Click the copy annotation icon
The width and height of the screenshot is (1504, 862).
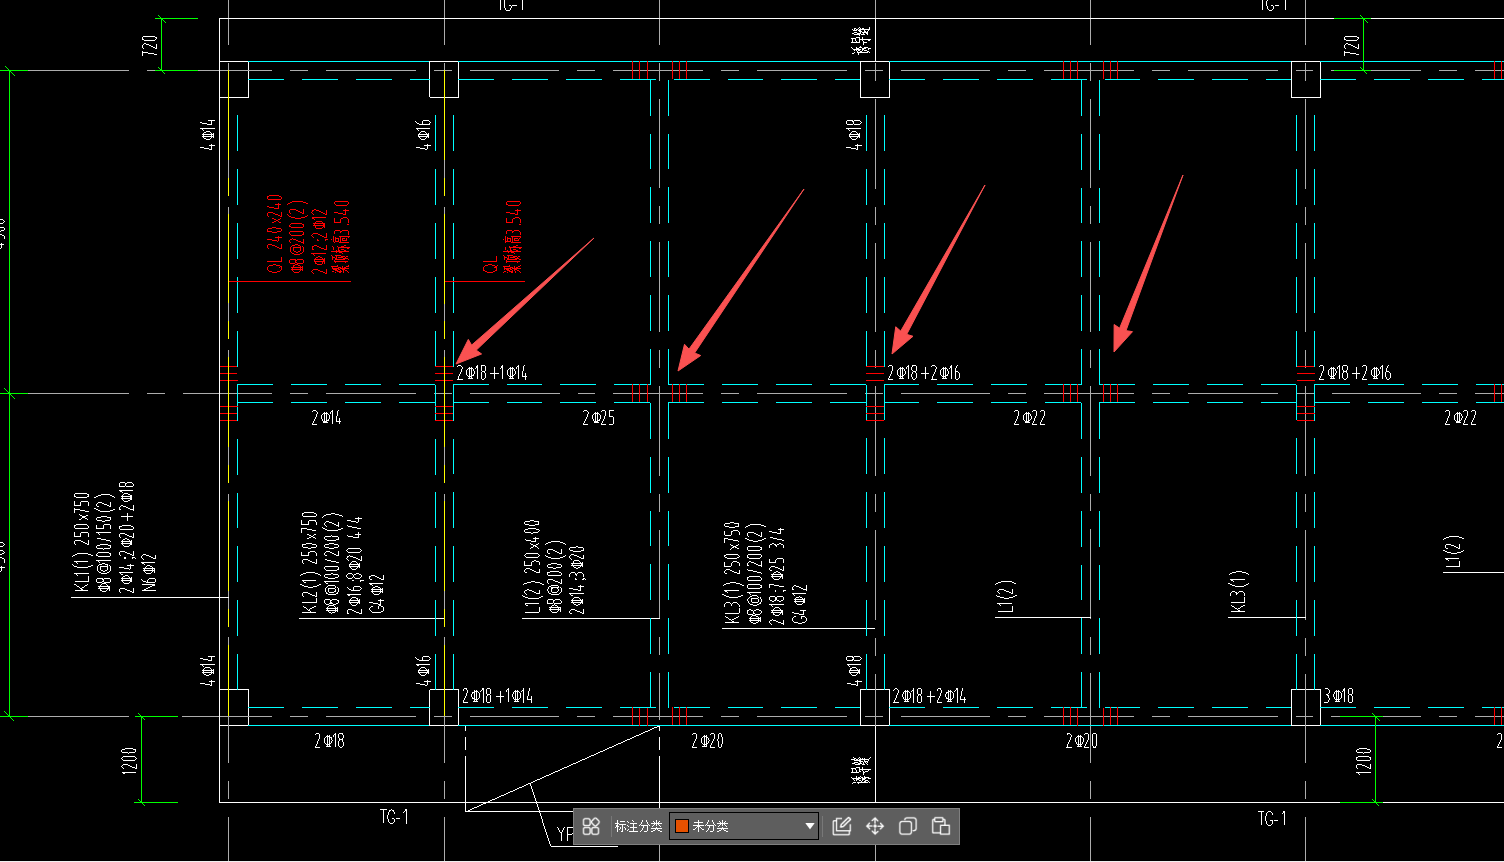click(908, 826)
